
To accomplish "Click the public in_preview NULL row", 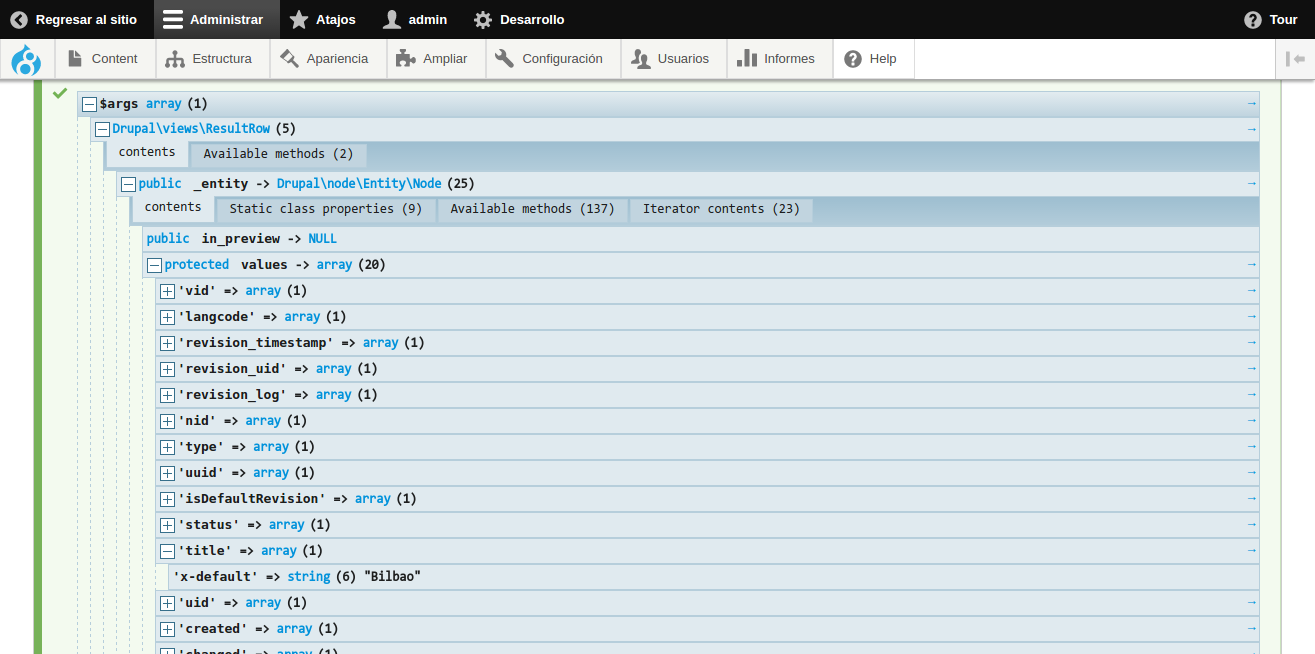I will pyautogui.click(x=701, y=239).
